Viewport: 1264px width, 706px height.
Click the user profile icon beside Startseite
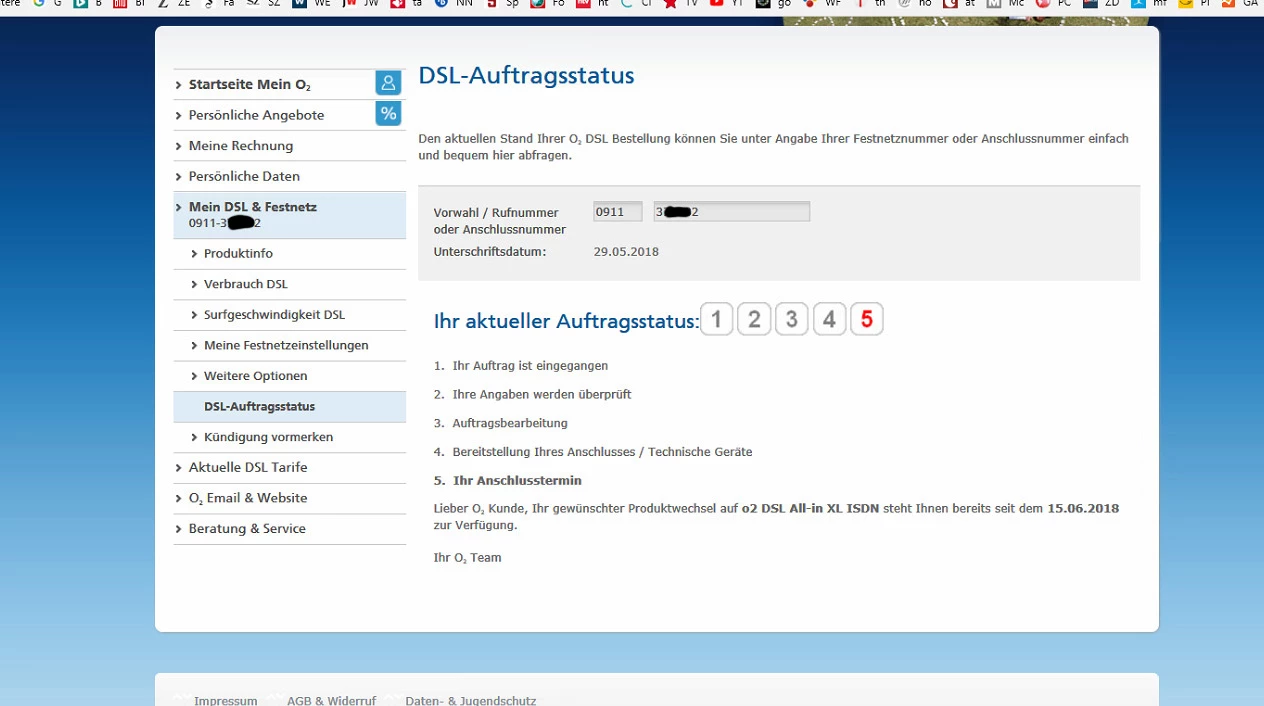(x=388, y=83)
